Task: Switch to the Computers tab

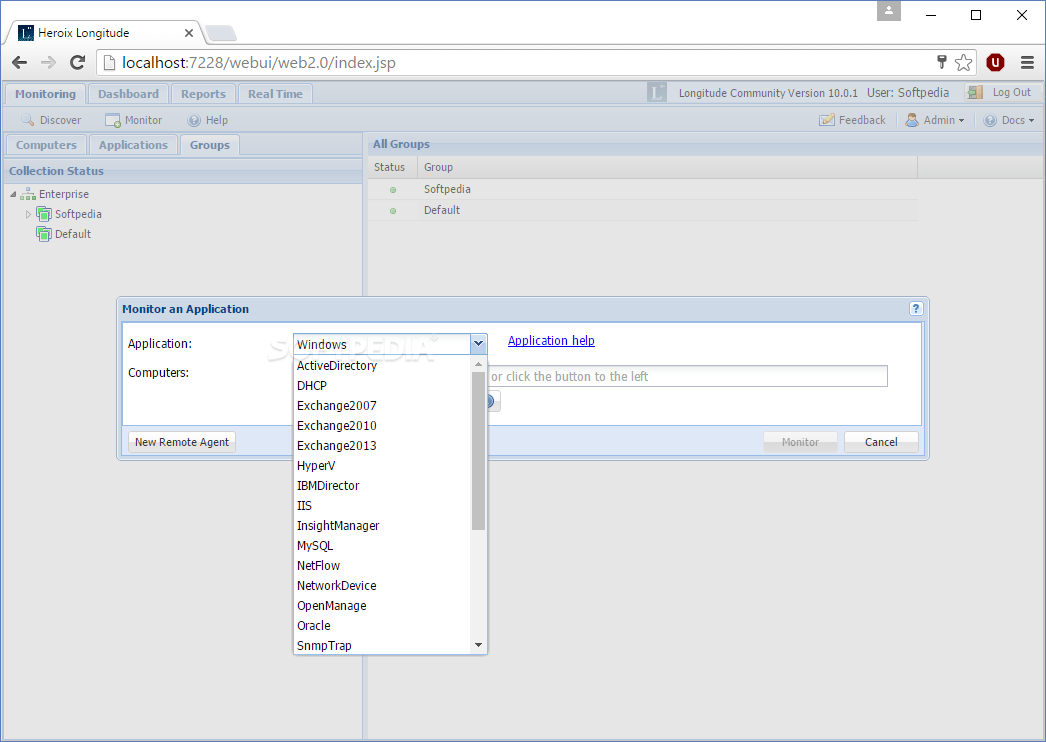Action: coord(46,145)
